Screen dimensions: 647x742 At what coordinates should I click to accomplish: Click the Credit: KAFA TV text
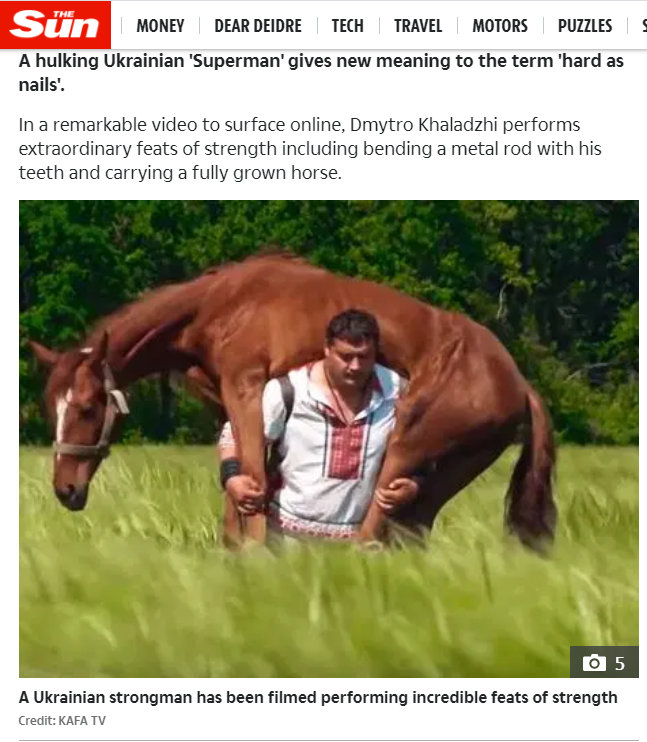[62, 720]
